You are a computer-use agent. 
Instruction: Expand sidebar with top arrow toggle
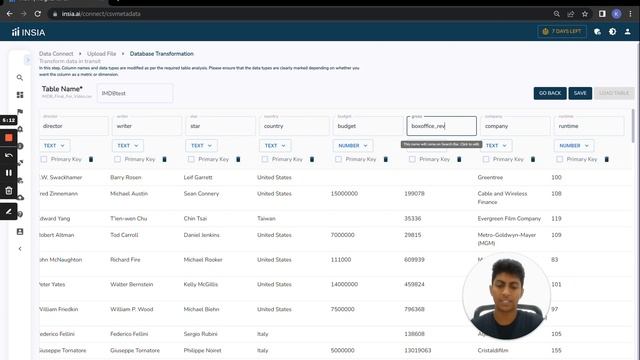[27, 60]
